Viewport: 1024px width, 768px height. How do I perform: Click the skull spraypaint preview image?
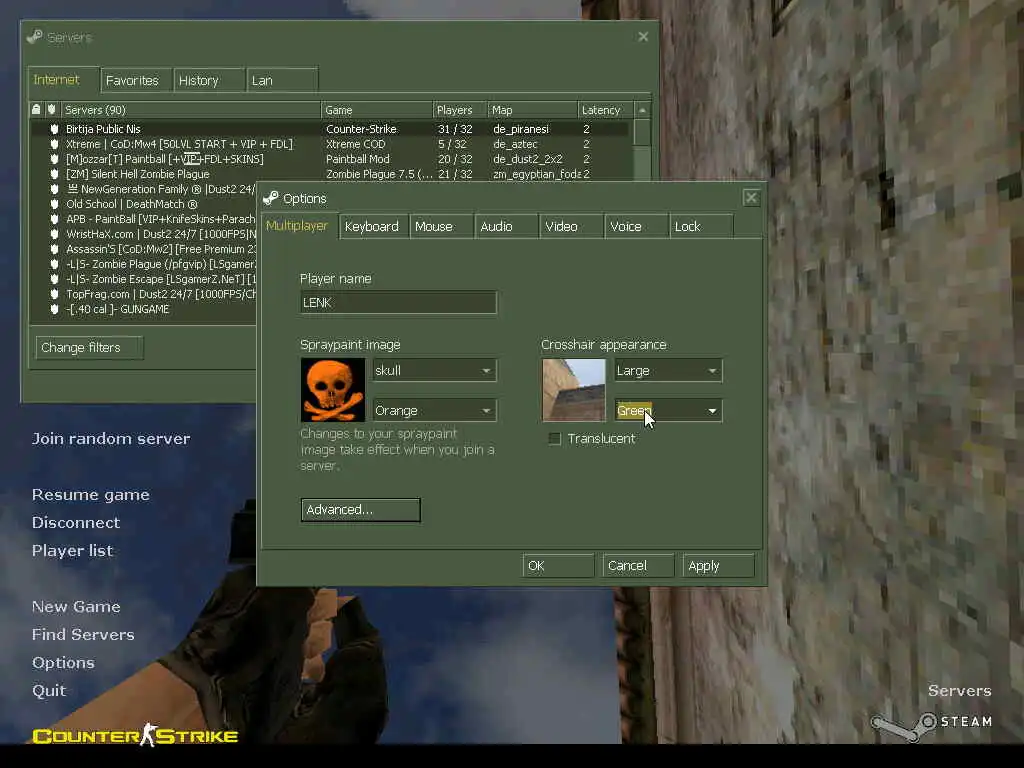tap(333, 390)
